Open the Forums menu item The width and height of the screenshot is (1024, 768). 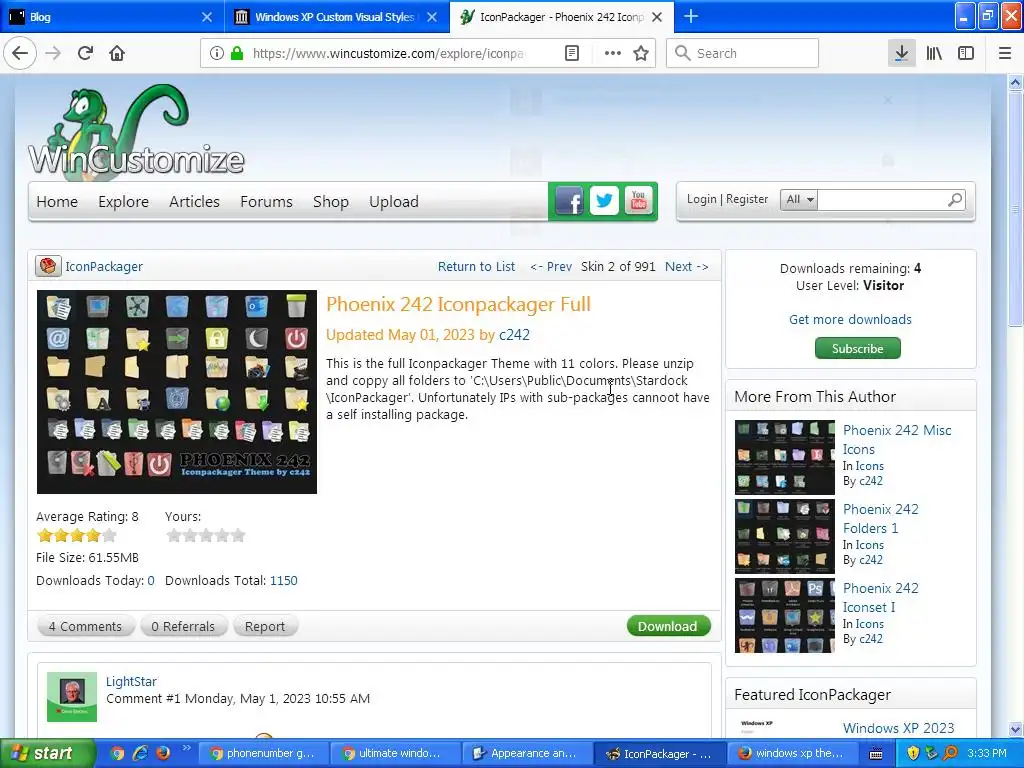tap(266, 202)
